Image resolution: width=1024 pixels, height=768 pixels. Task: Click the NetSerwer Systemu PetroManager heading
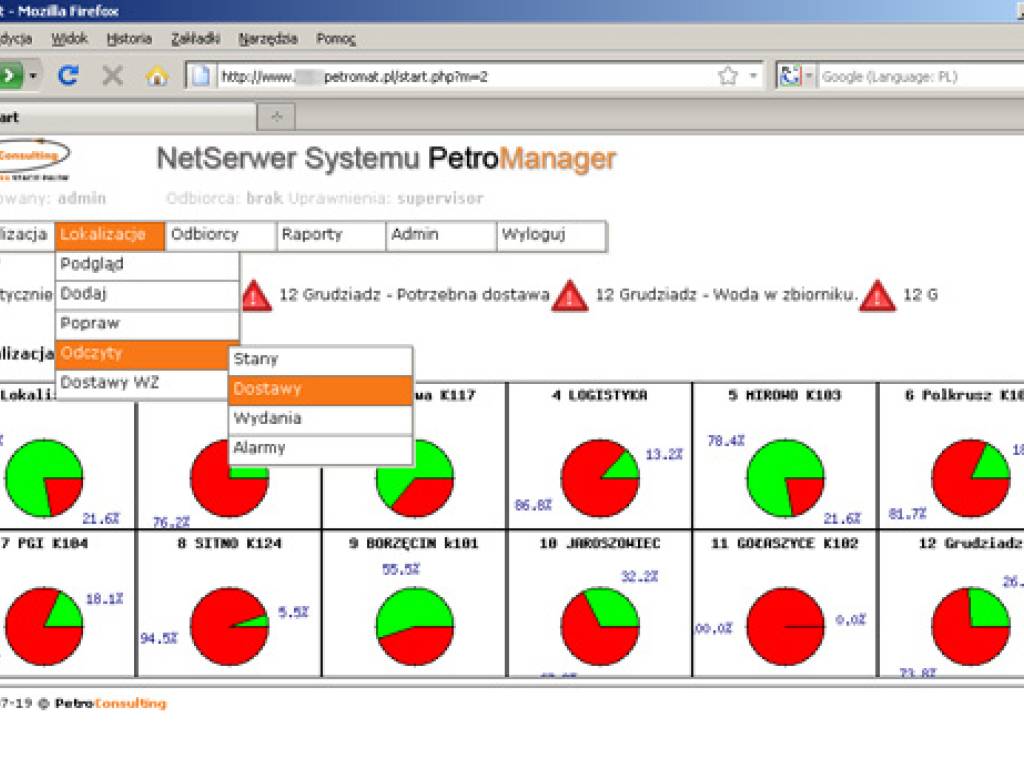click(387, 159)
